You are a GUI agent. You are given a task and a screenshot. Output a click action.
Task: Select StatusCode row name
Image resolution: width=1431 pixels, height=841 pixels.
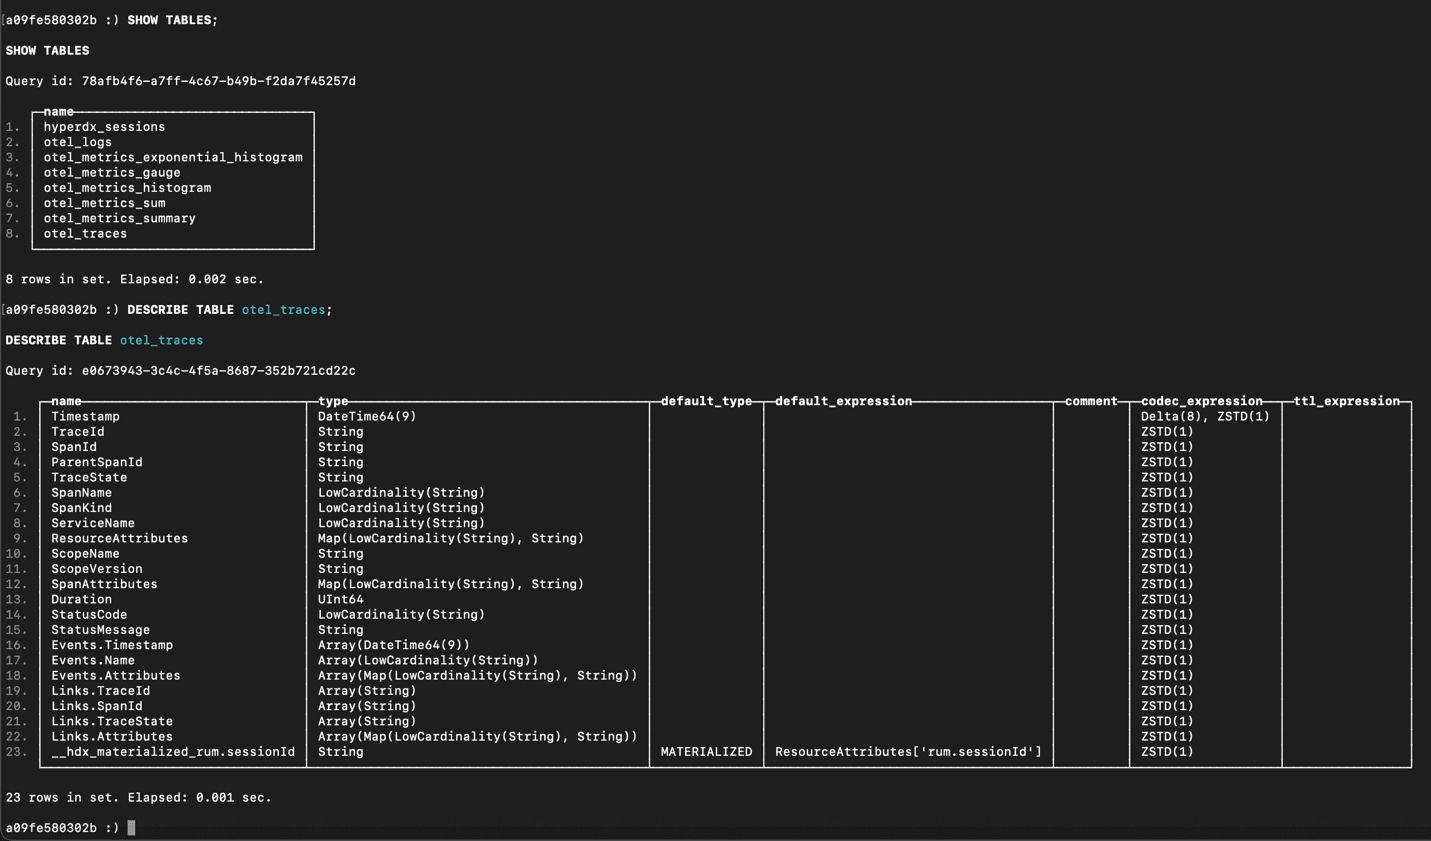click(x=89, y=614)
